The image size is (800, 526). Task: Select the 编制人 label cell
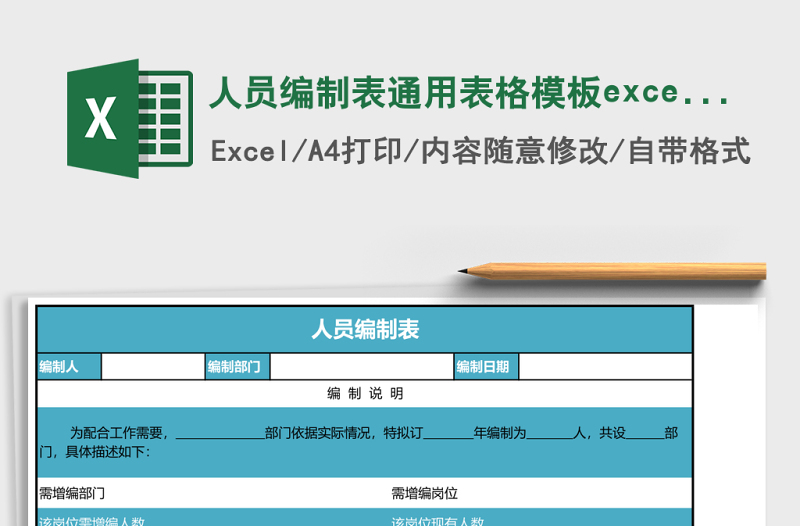tap(68, 367)
